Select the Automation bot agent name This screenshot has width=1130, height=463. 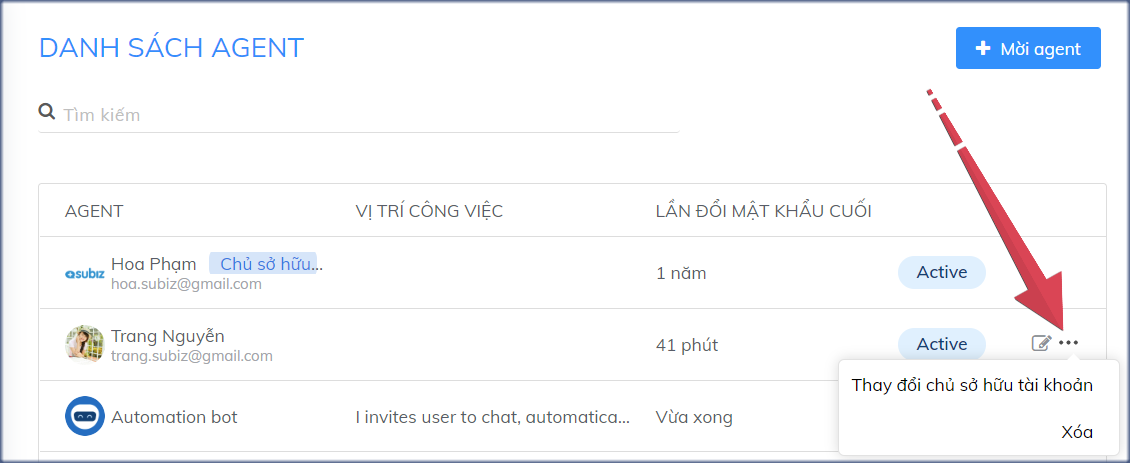174,417
